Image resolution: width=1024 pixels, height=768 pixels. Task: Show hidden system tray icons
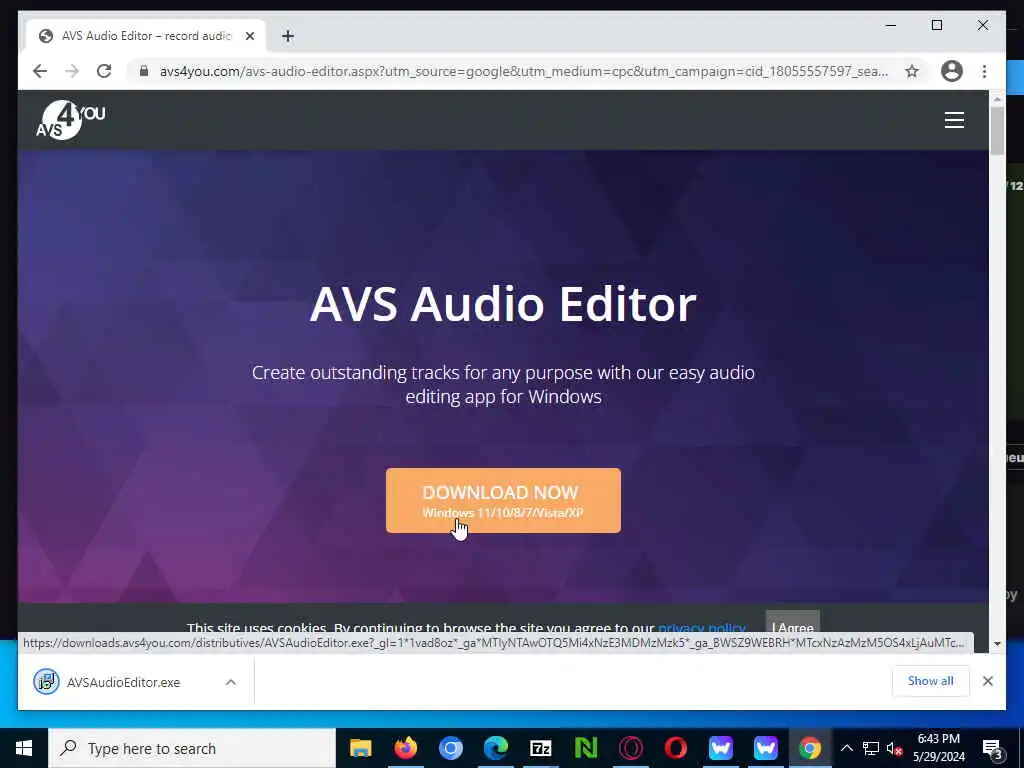pos(846,748)
